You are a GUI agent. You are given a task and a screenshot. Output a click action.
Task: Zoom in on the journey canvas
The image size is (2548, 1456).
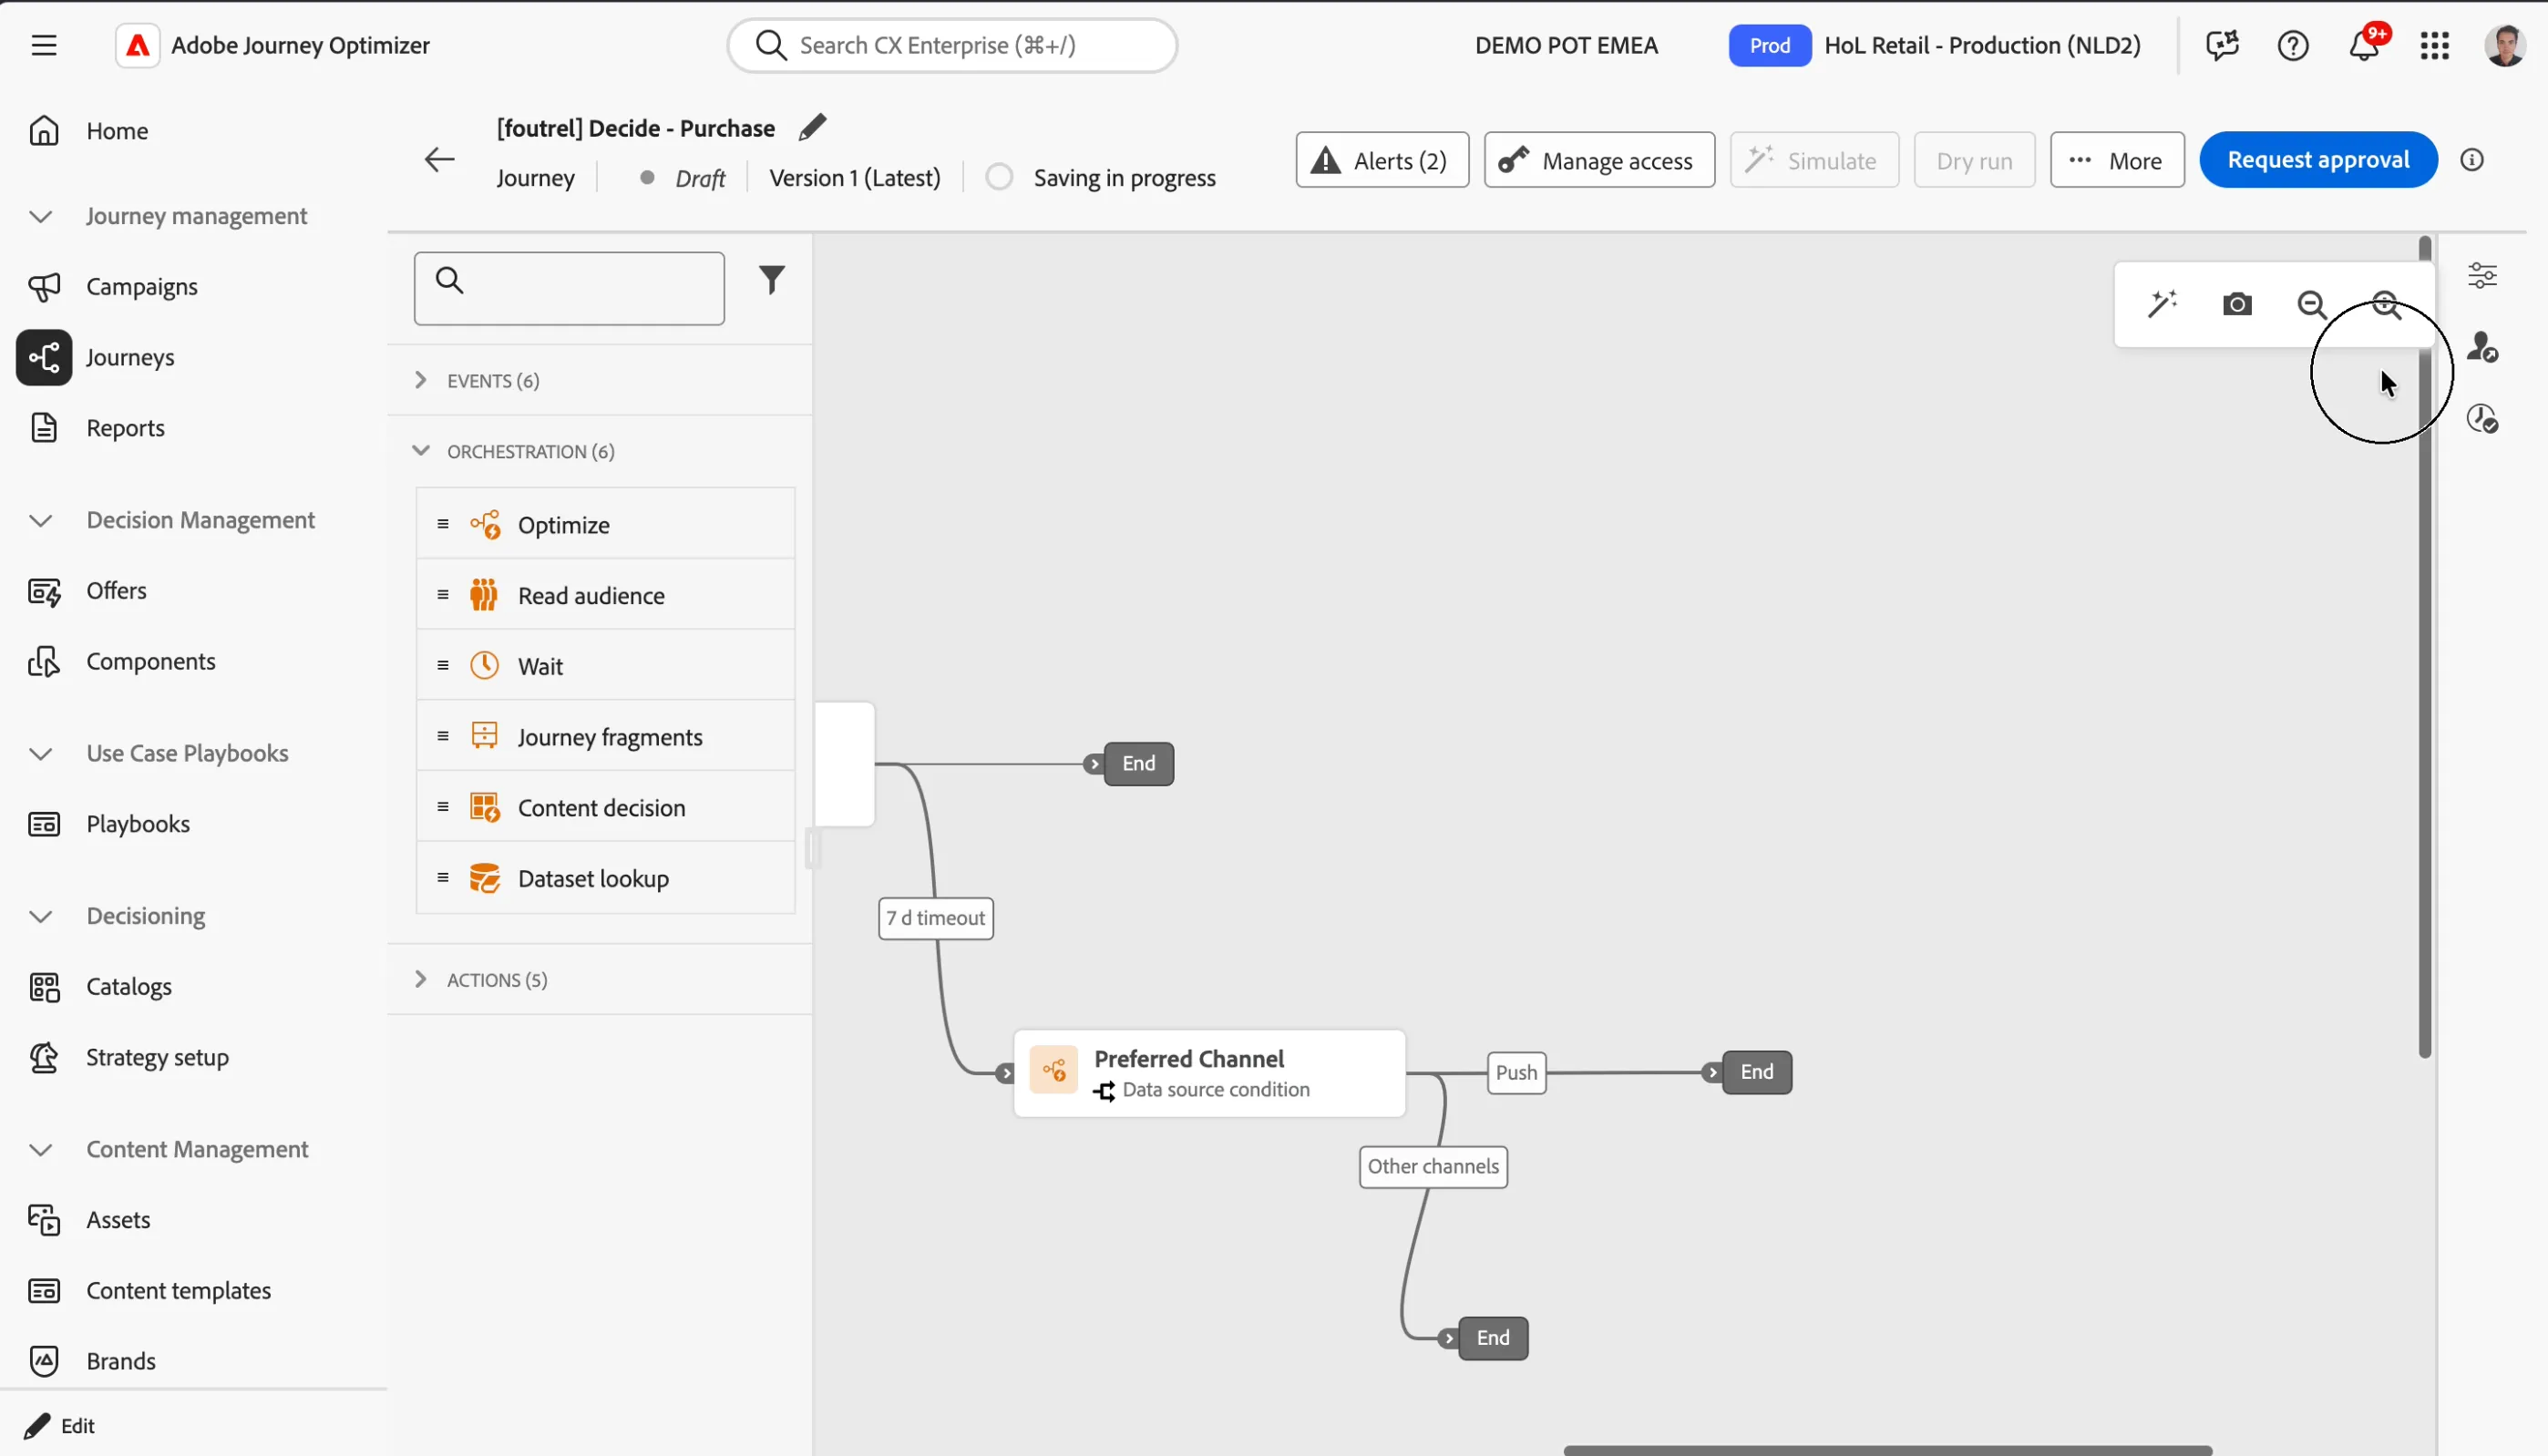pyautogui.click(x=2387, y=304)
